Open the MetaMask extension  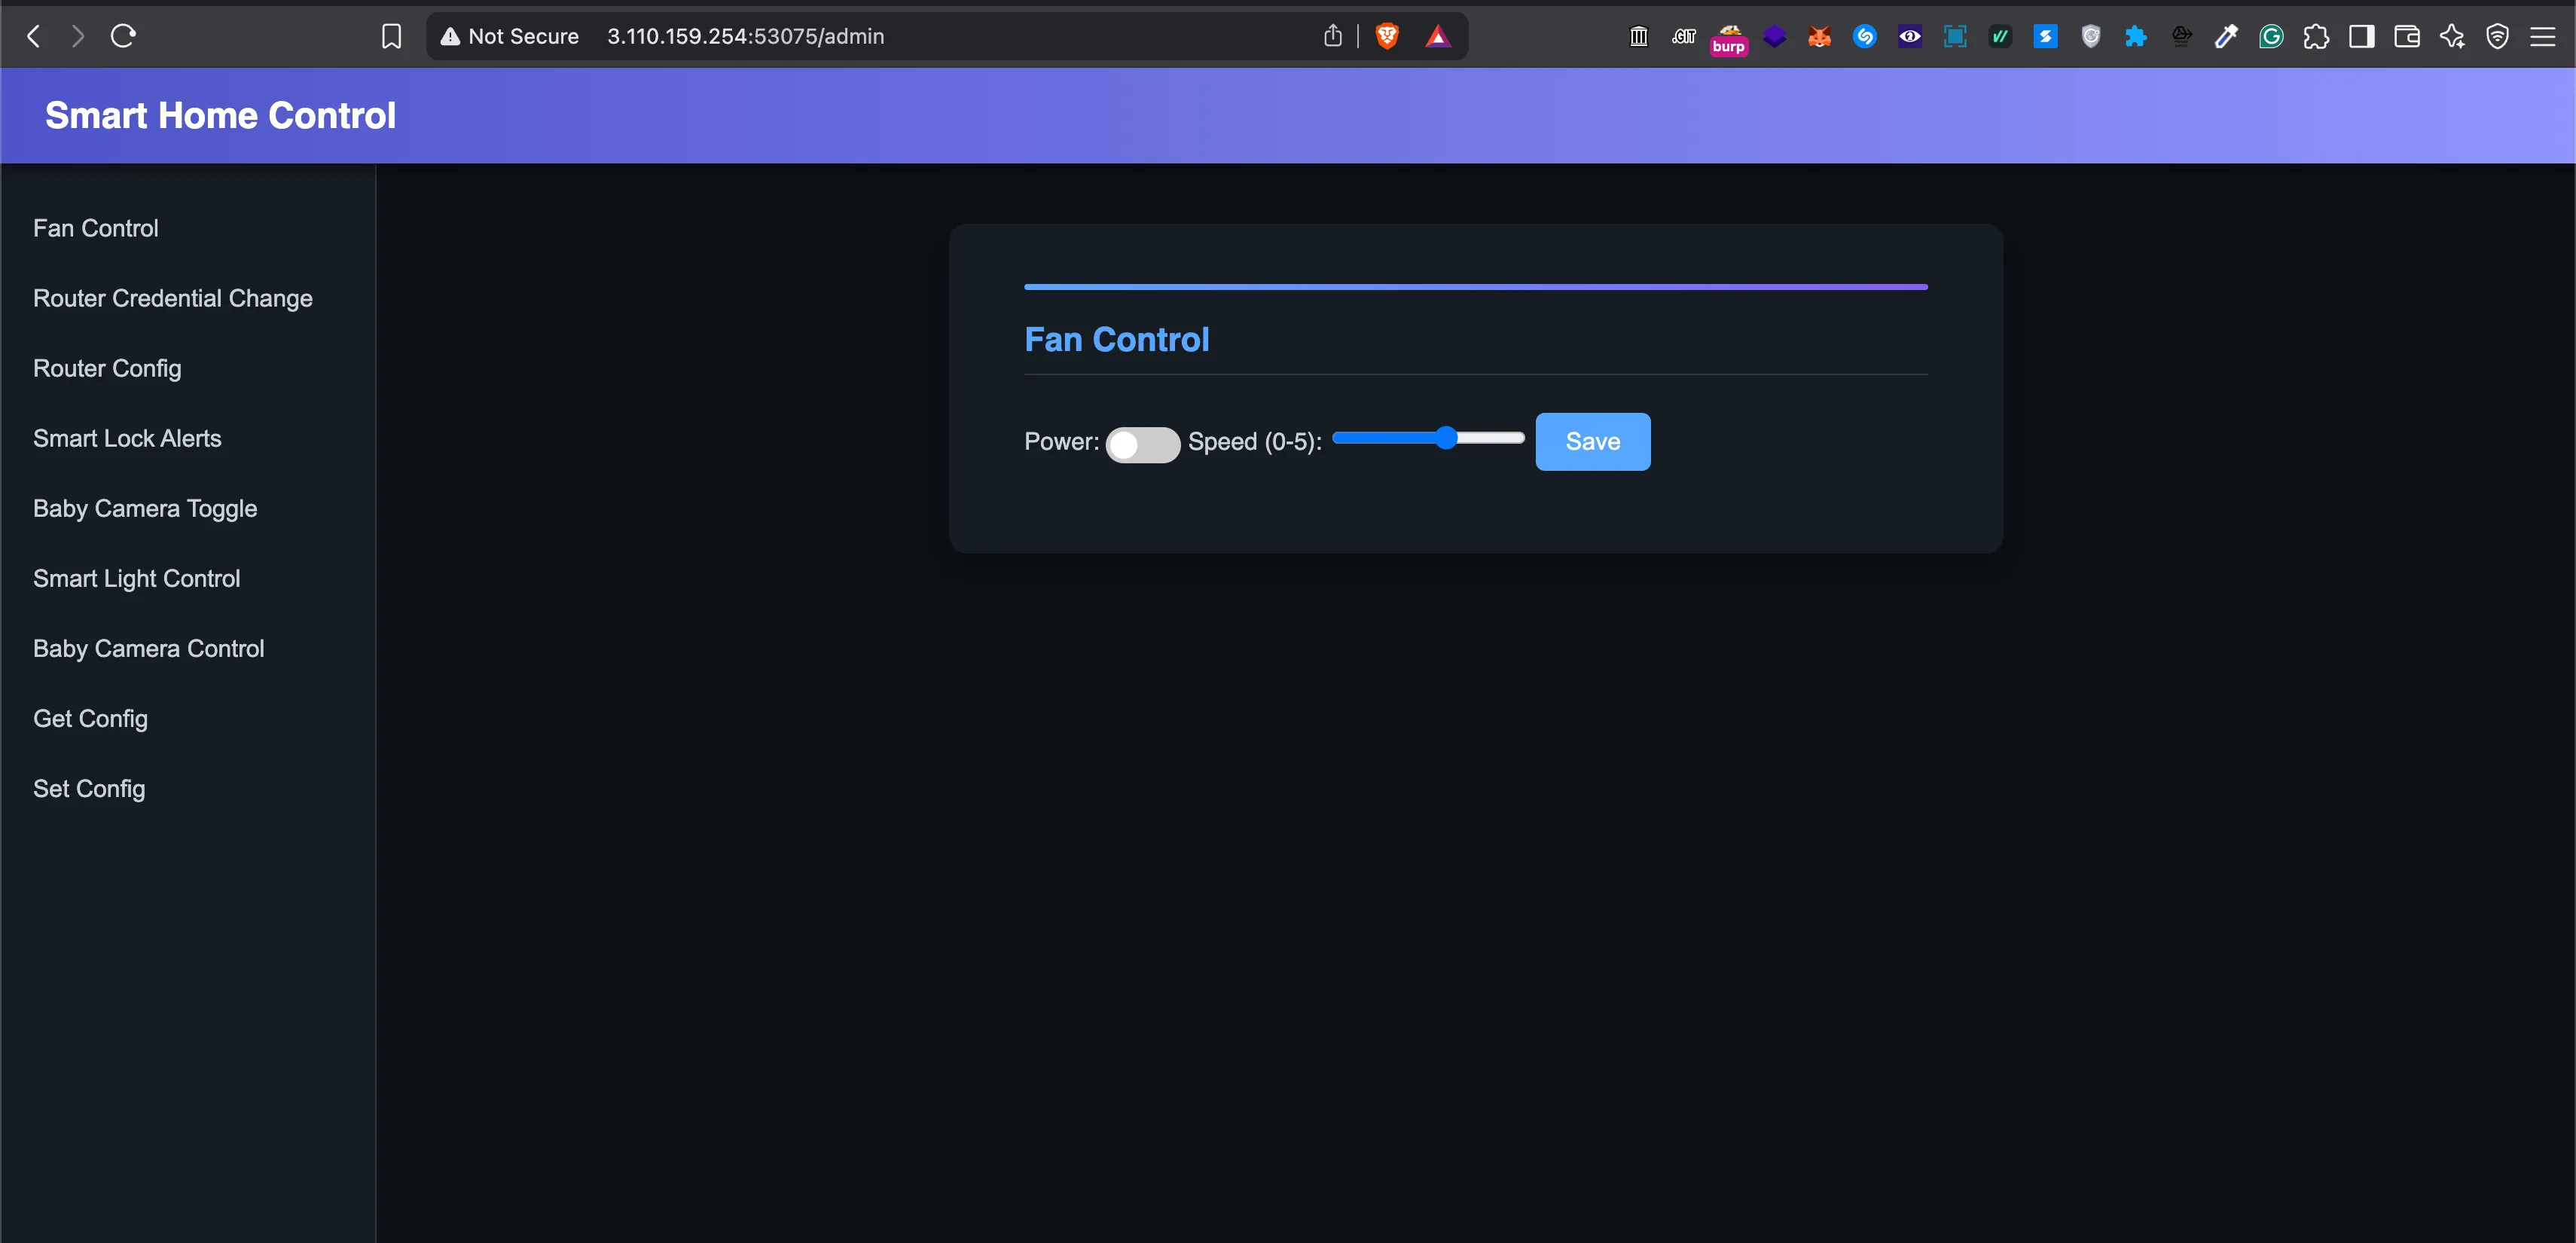point(1820,36)
